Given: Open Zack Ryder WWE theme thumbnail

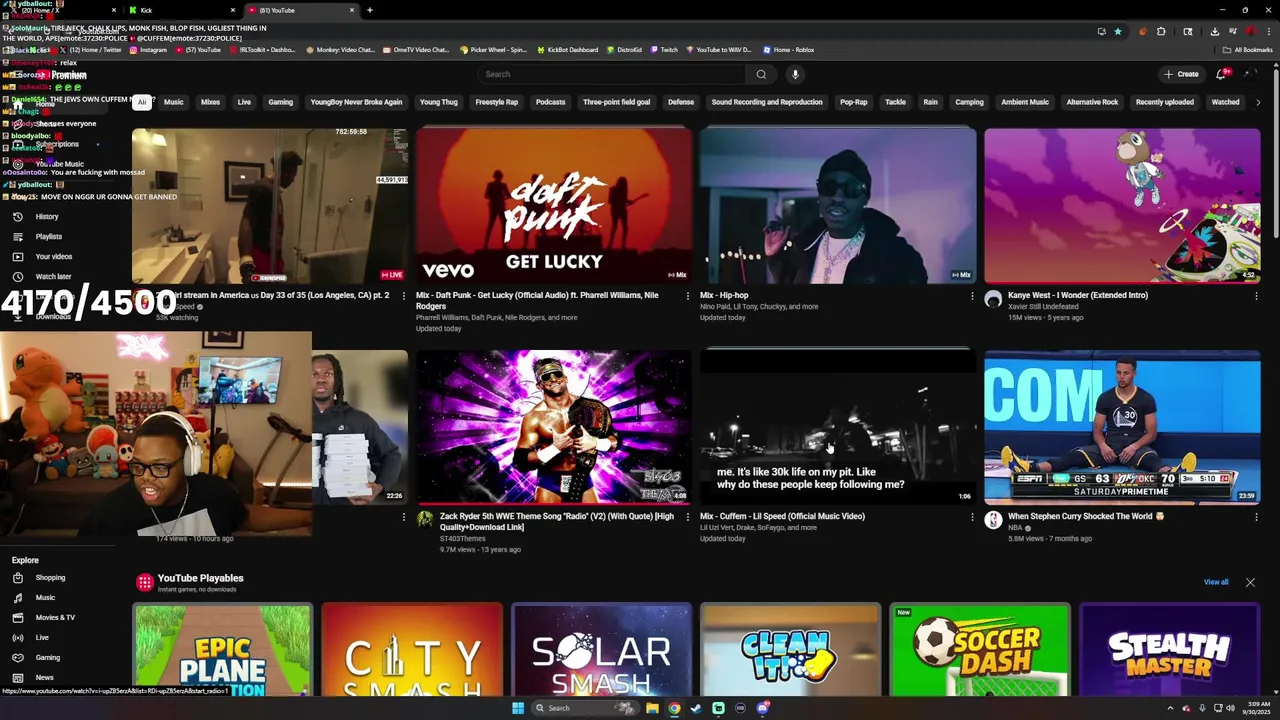Looking at the screenshot, I should 554,427.
